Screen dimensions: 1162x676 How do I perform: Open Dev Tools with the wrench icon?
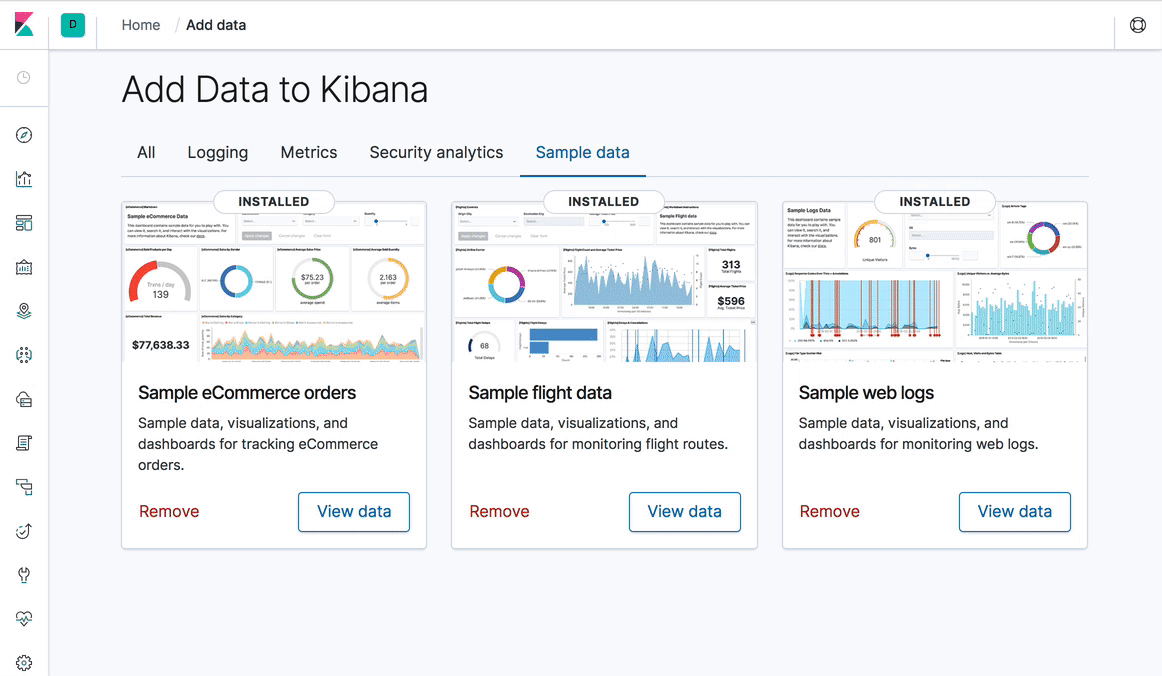pyautogui.click(x=24, y=574)
